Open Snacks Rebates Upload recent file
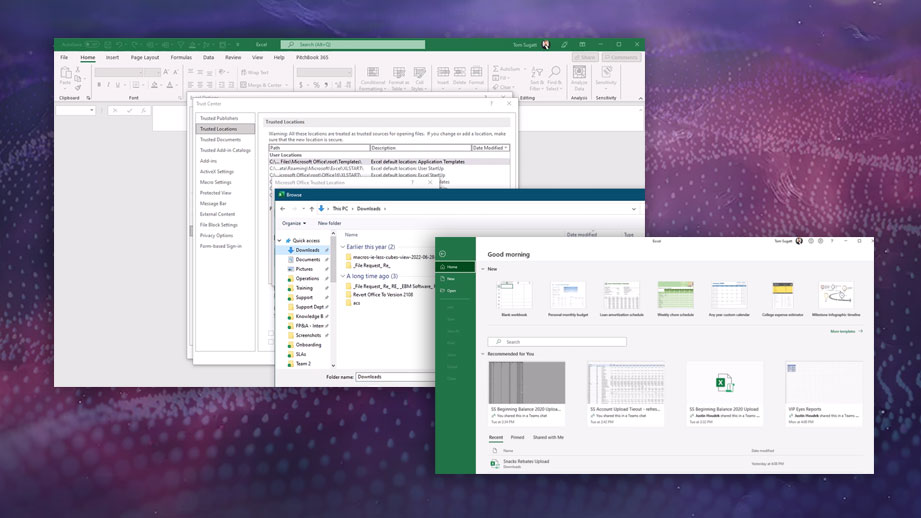The image size is (921, 518). (675, 463)
